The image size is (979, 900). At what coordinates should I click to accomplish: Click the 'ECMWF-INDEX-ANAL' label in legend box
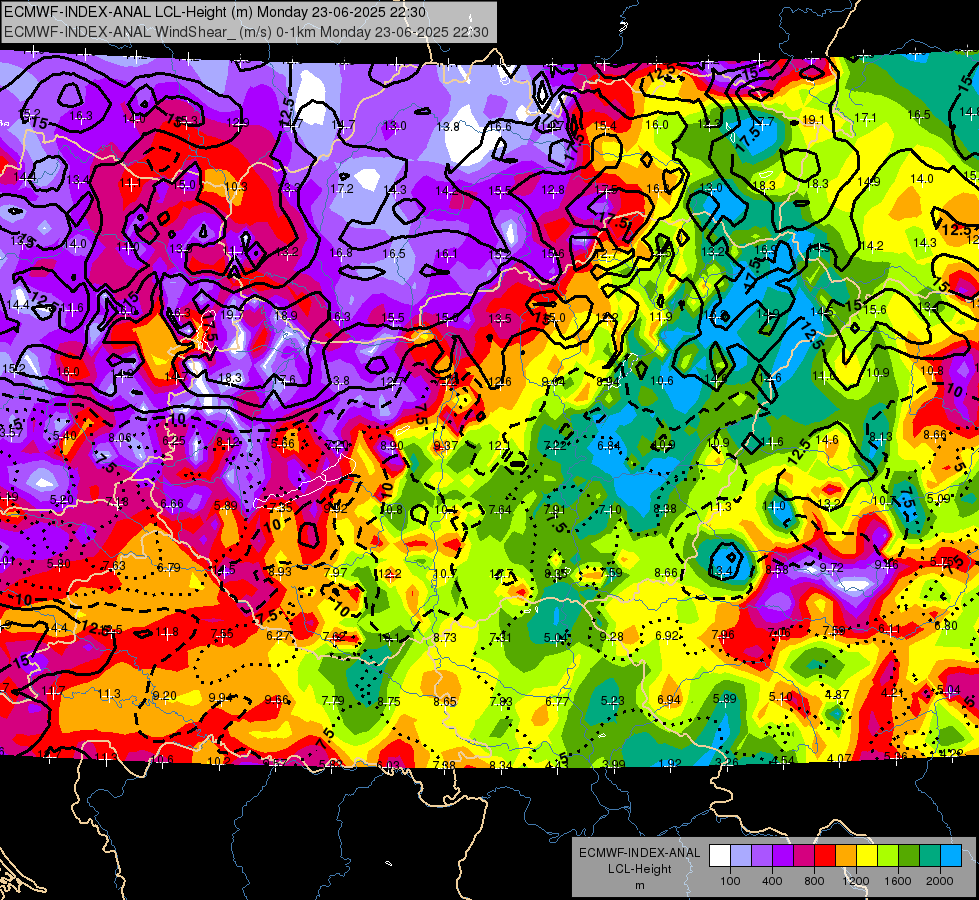[x=639, y=853]
